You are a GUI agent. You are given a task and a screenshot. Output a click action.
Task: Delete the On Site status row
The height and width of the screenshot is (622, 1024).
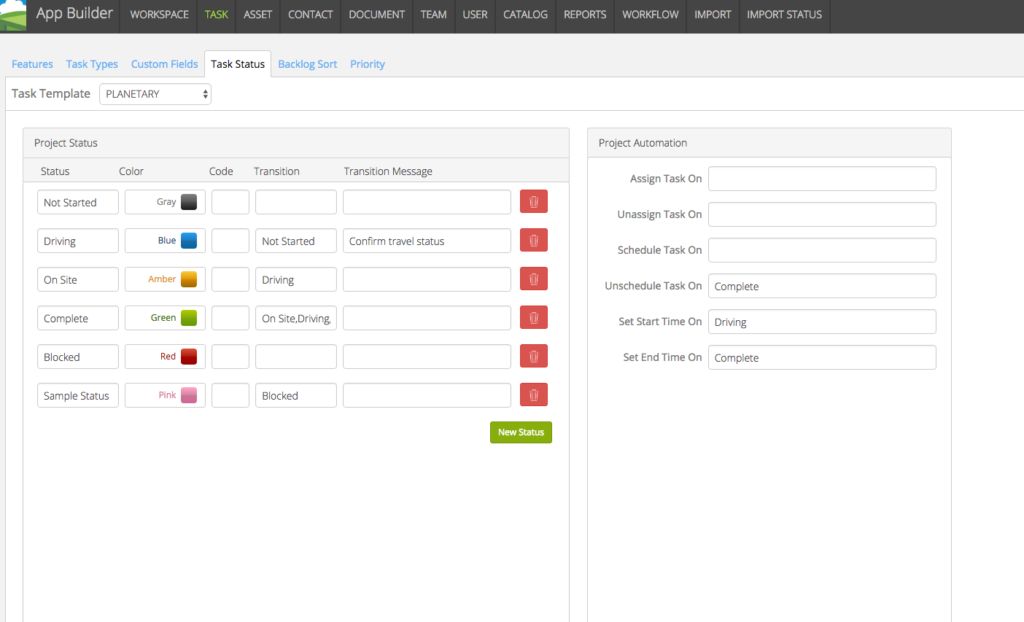click(534, 279)
